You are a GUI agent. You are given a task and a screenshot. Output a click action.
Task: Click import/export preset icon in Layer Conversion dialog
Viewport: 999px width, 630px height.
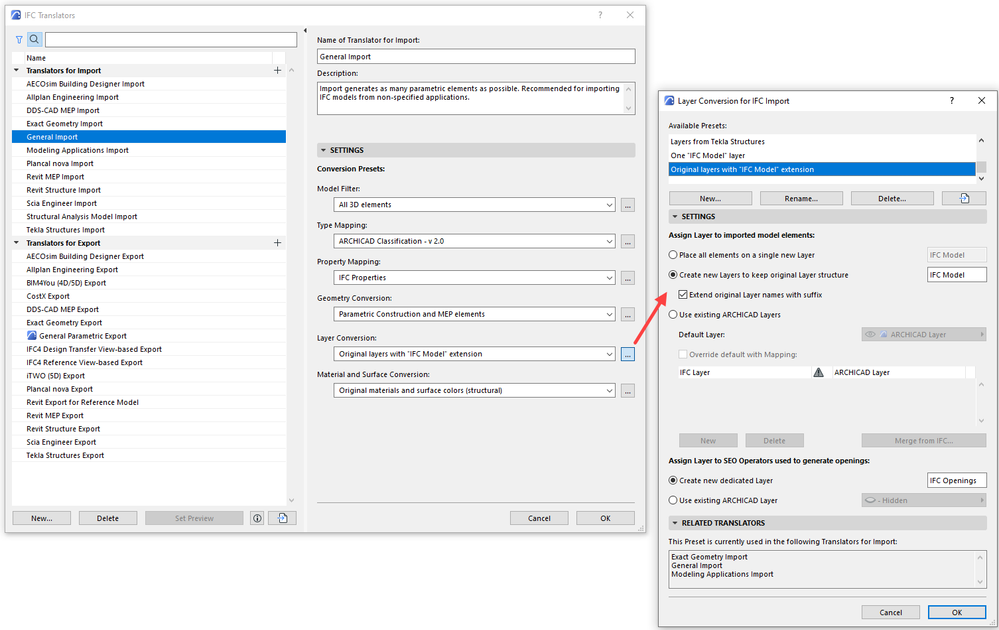coord(964,199)
